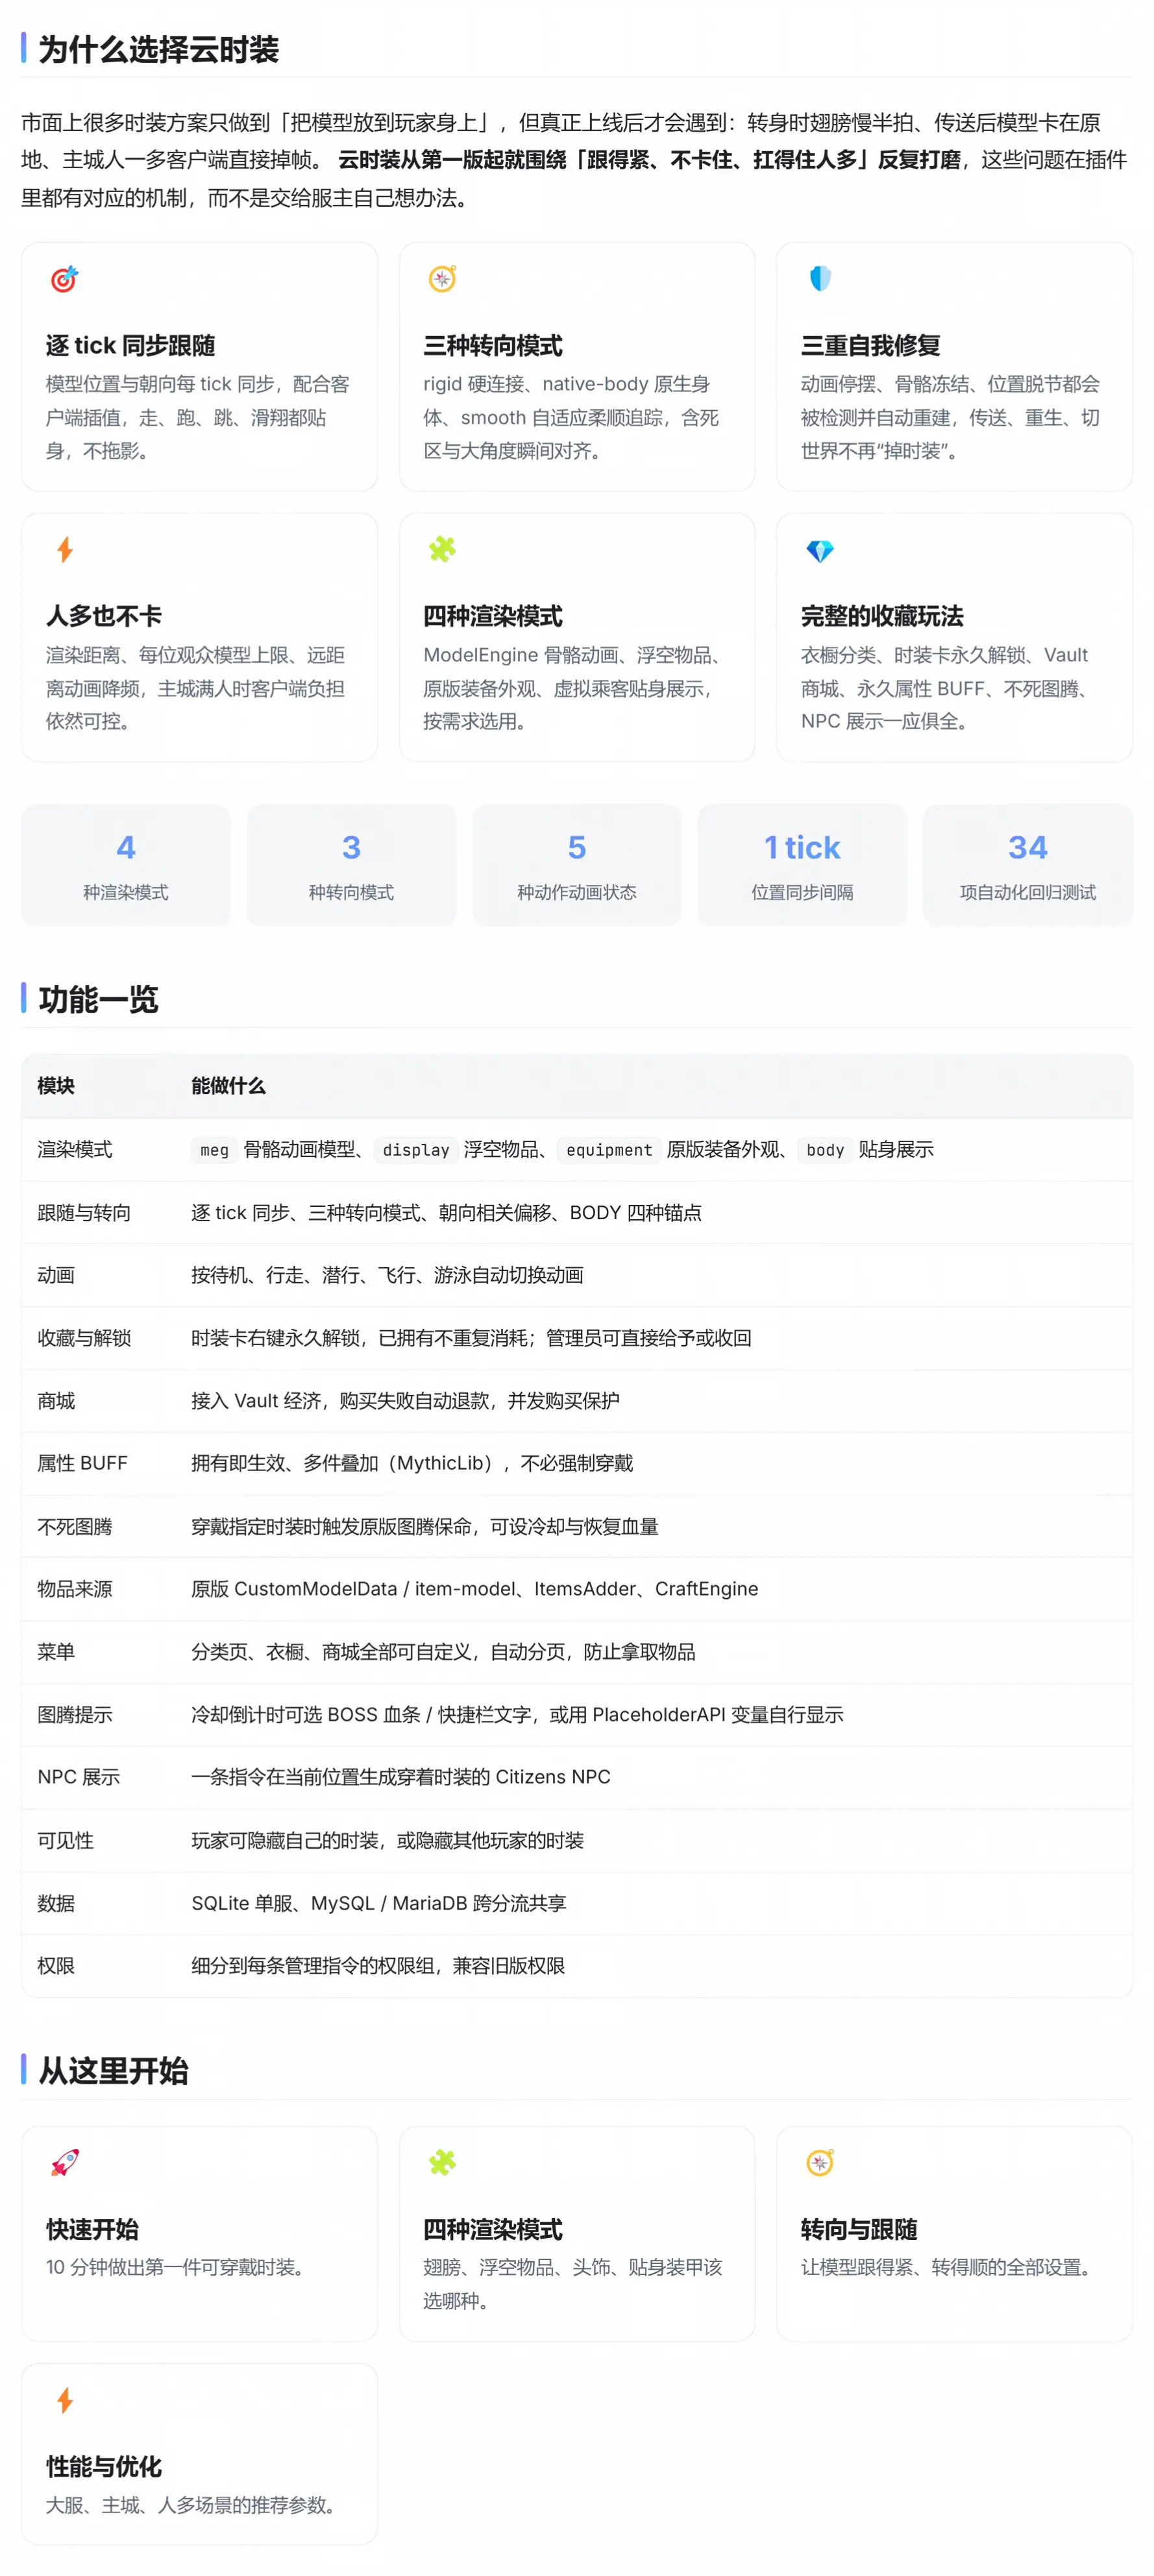Click the 3 种转向模式 stat tile
The height and width of the screenshot is (2576, 1154).
pyautogui.click(x=351, y=865)
